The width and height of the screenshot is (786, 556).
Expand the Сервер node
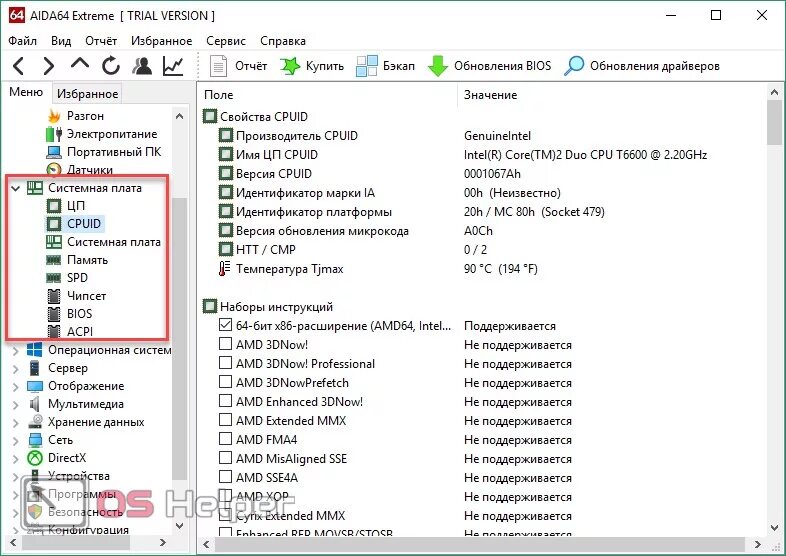coord(16,368)
